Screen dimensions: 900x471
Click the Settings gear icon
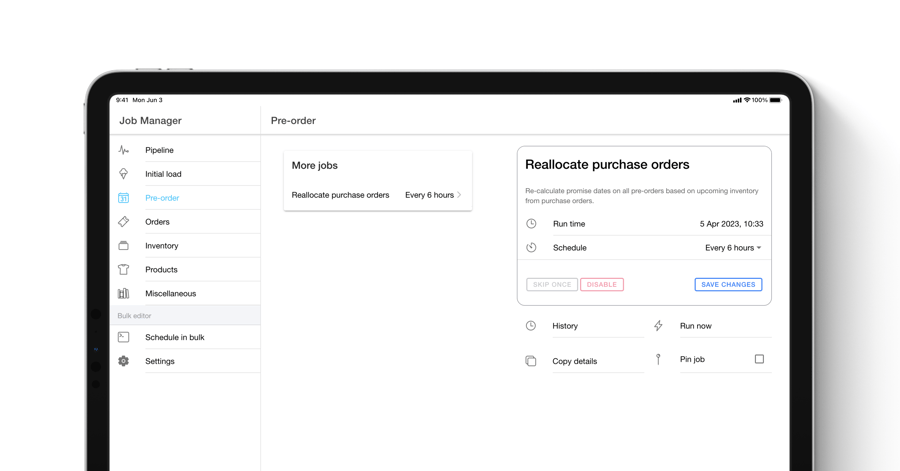point(124,361)
